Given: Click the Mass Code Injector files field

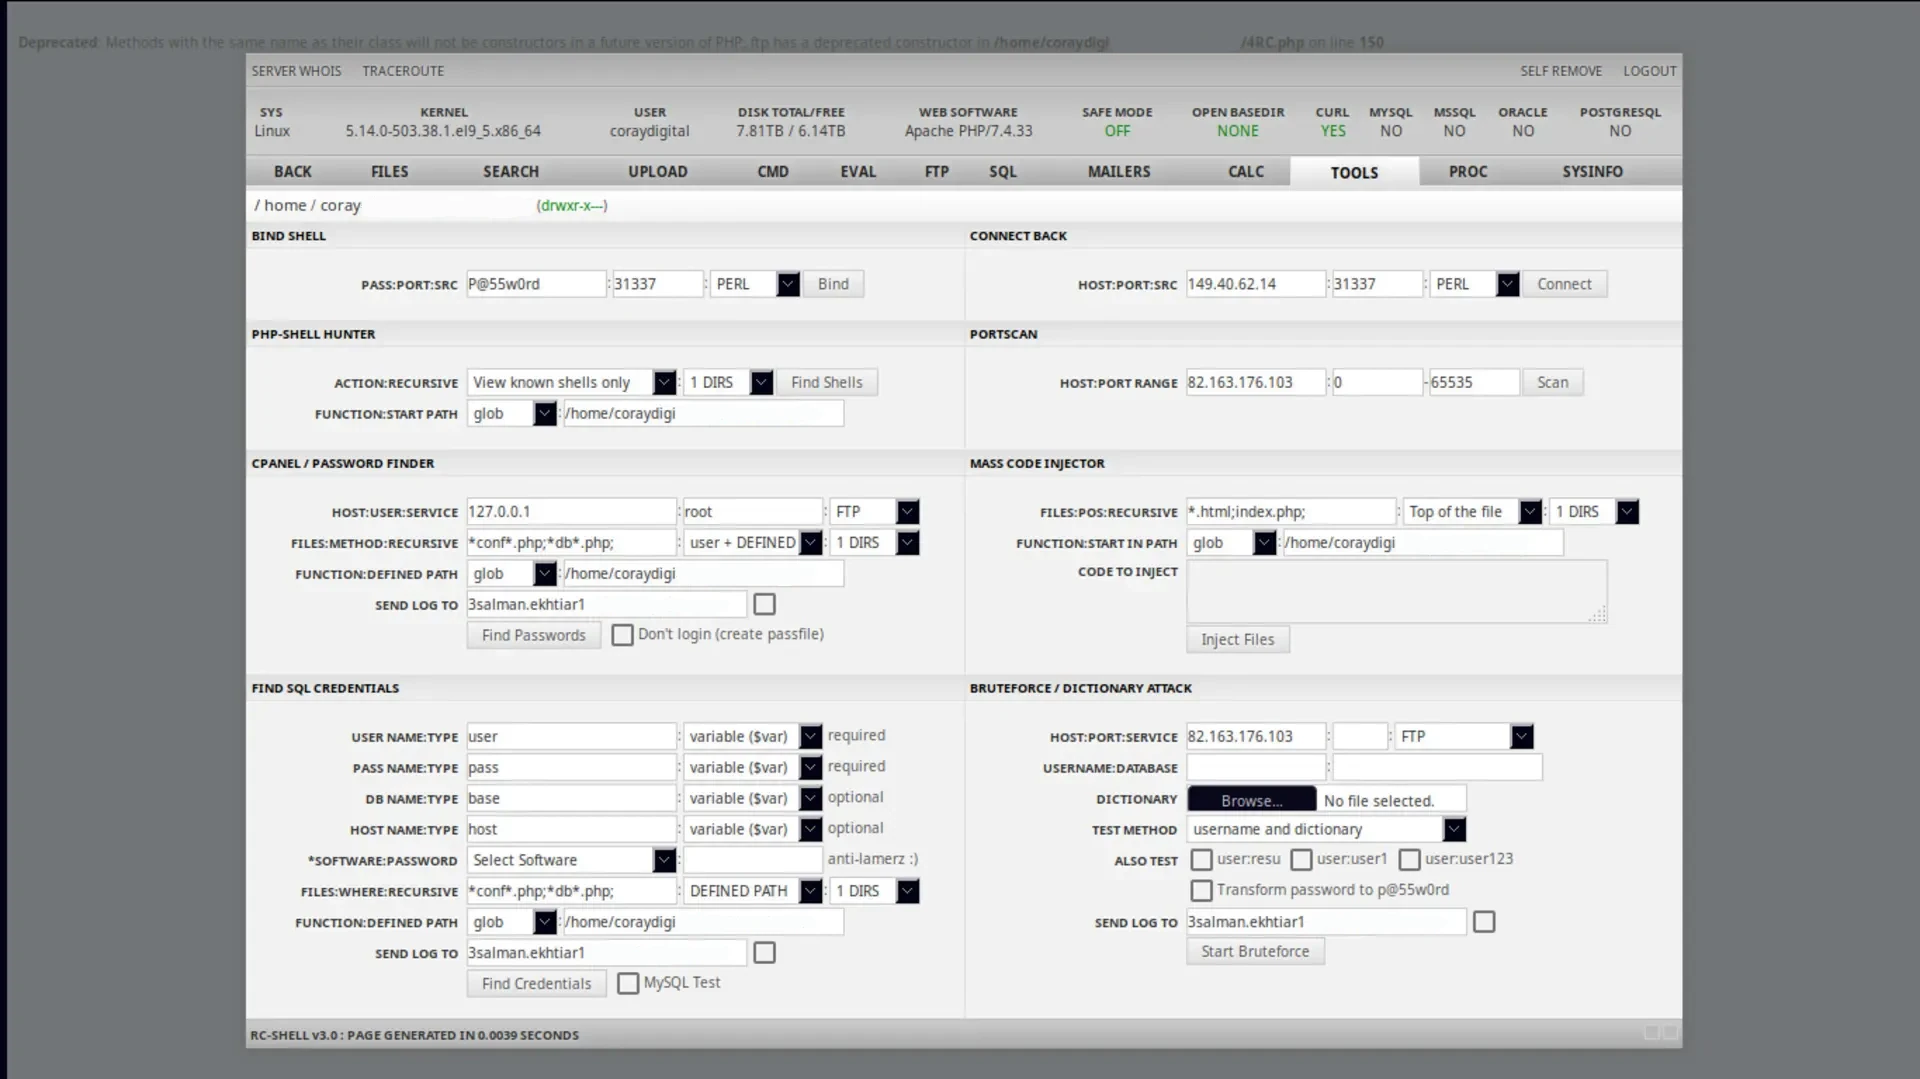Looking at the screenshot, I should click(1291, 511).
